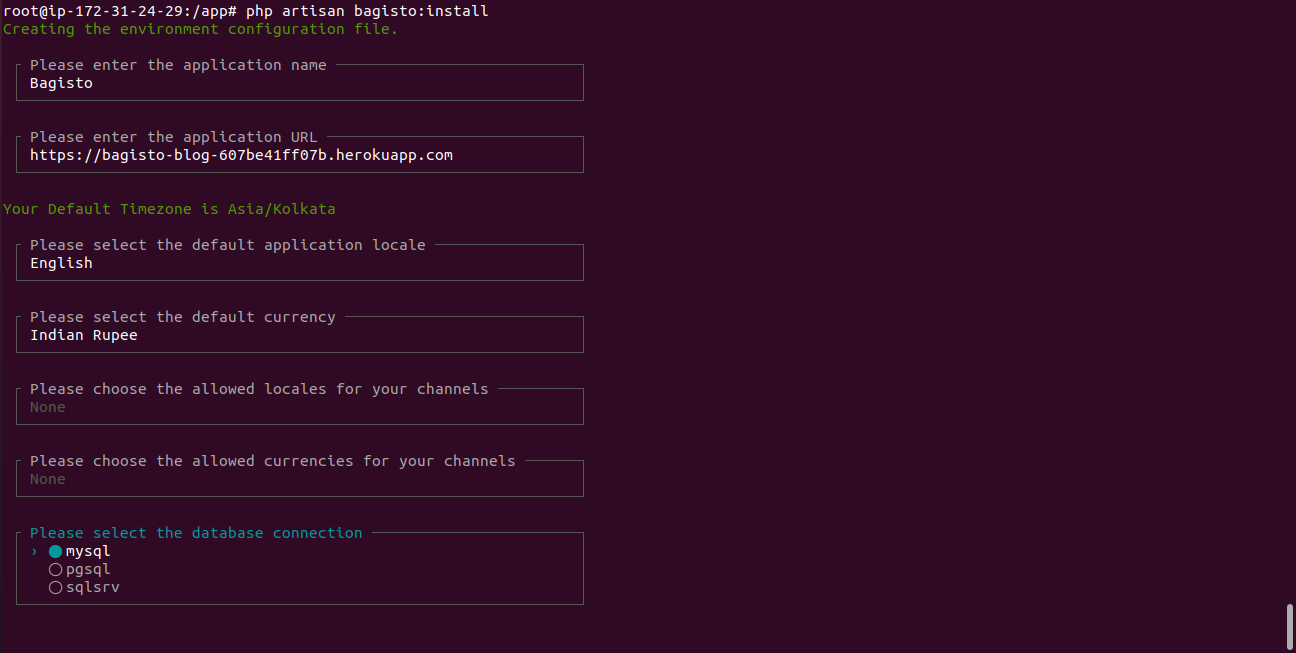Screen dimensions: 1296x653
Task: Click 'Please select the default application locale' label
Action: pos(228,245)
